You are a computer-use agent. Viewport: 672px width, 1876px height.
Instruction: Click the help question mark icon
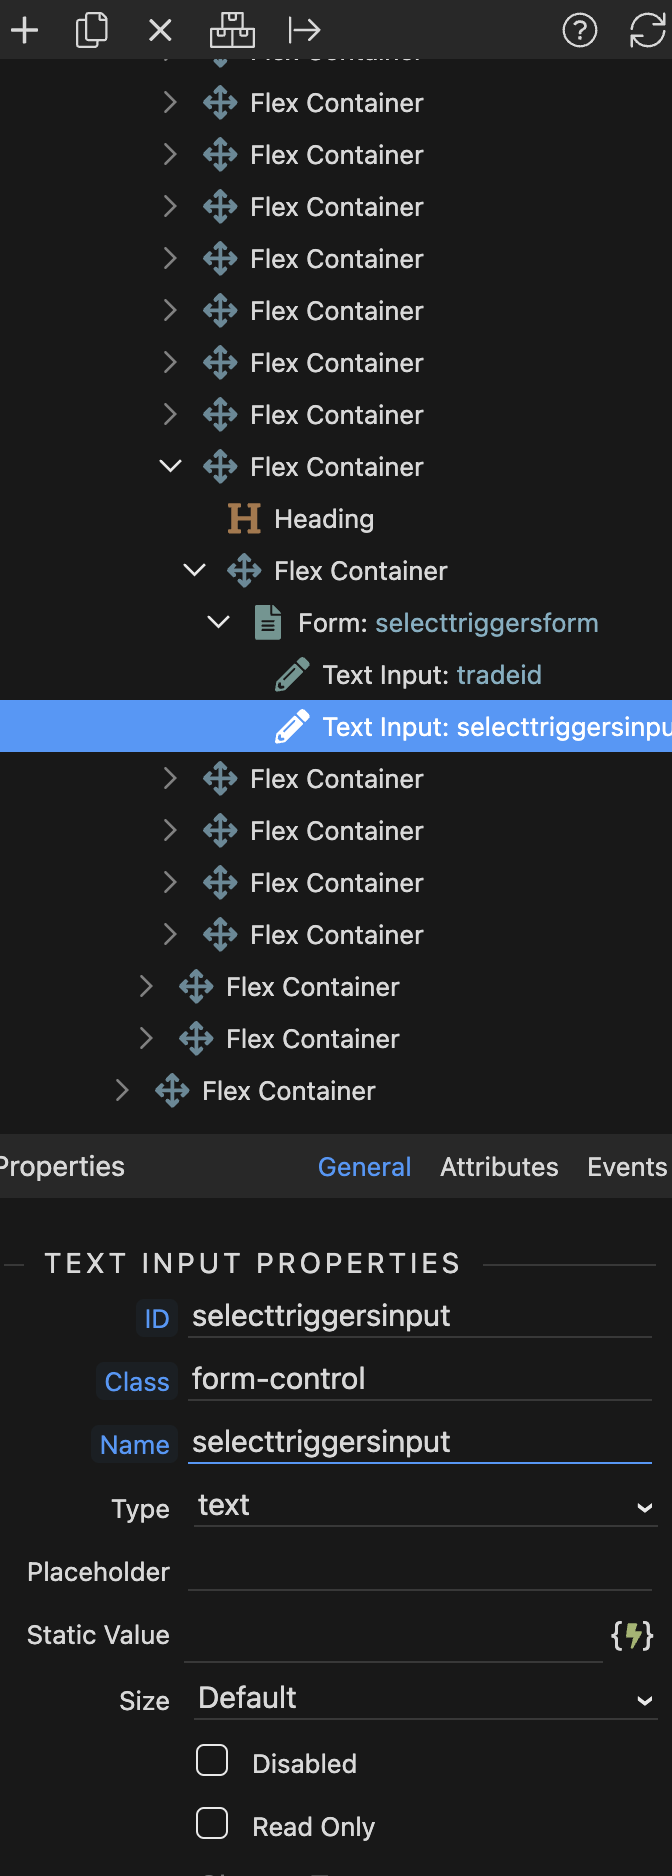580,31
